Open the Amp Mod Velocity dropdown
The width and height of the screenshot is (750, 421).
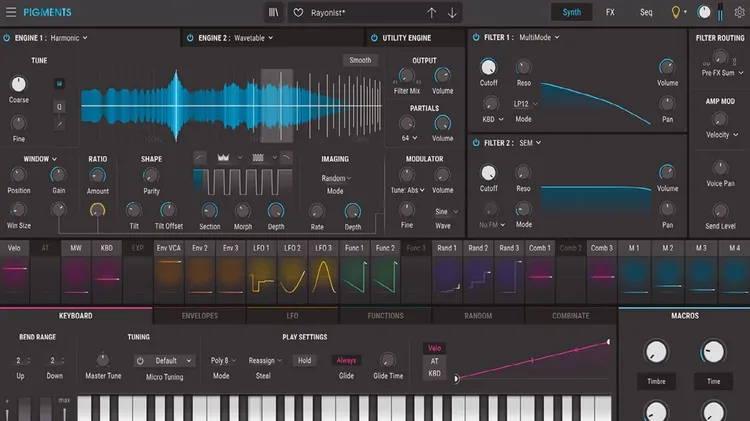[x=722, y=135]
